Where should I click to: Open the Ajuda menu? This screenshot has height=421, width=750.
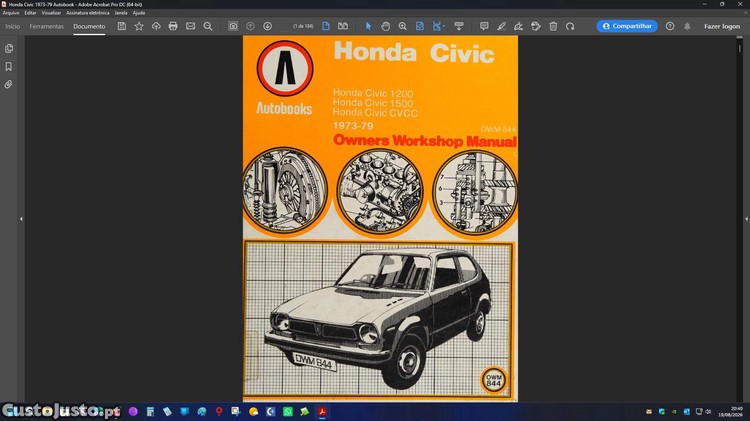point(139,13)
